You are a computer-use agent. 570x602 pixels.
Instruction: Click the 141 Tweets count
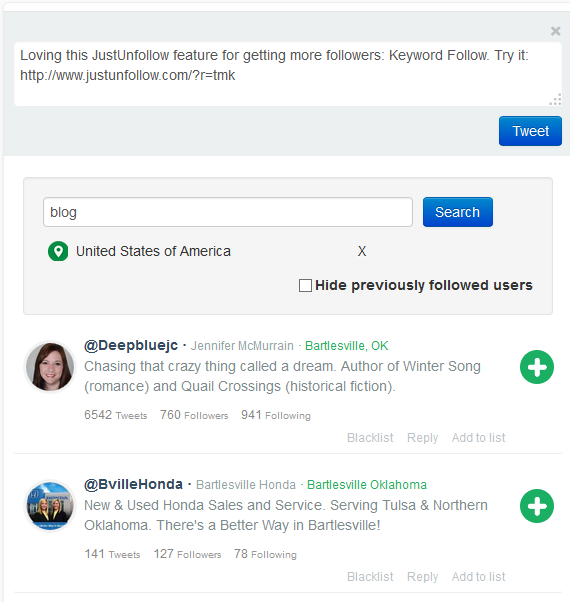pos(112,554)
